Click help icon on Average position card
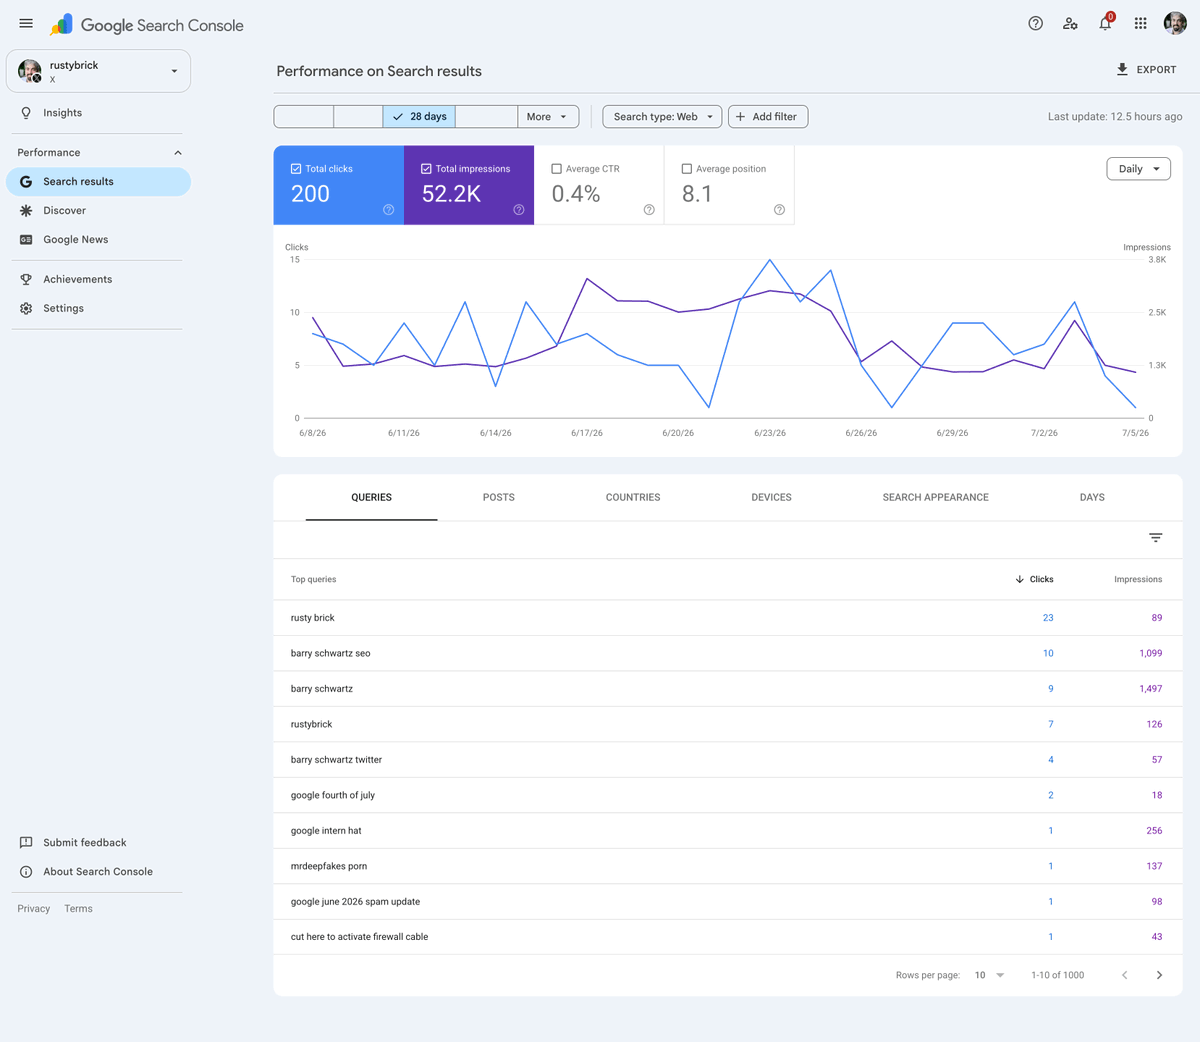The height and width of the screenshot is (1042, 1200). coord(779,210)
